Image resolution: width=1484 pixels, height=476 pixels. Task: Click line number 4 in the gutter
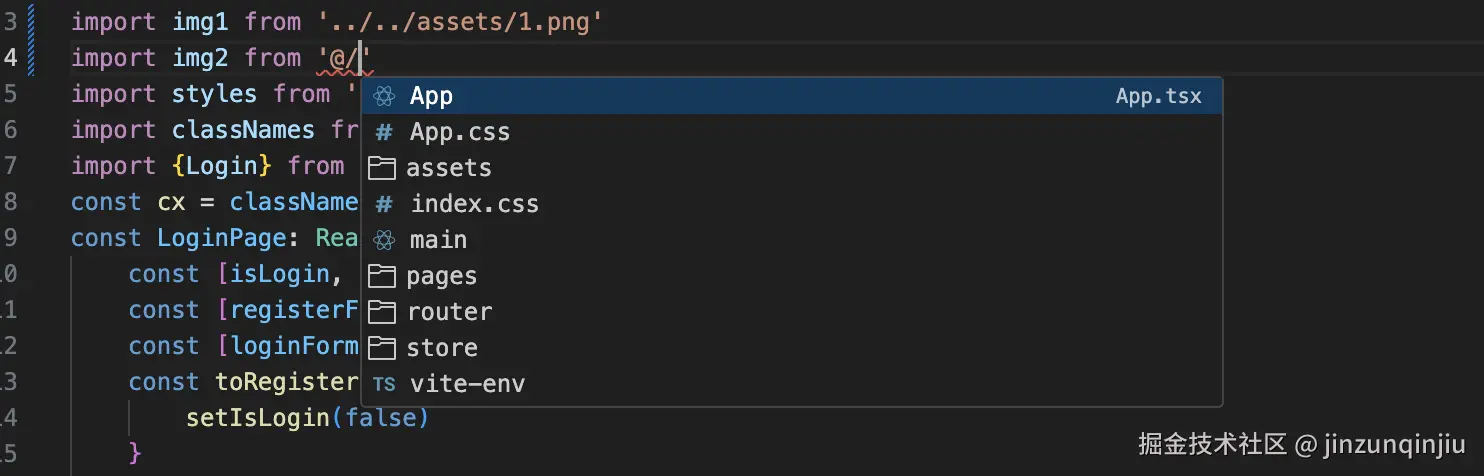pos(10,58)
